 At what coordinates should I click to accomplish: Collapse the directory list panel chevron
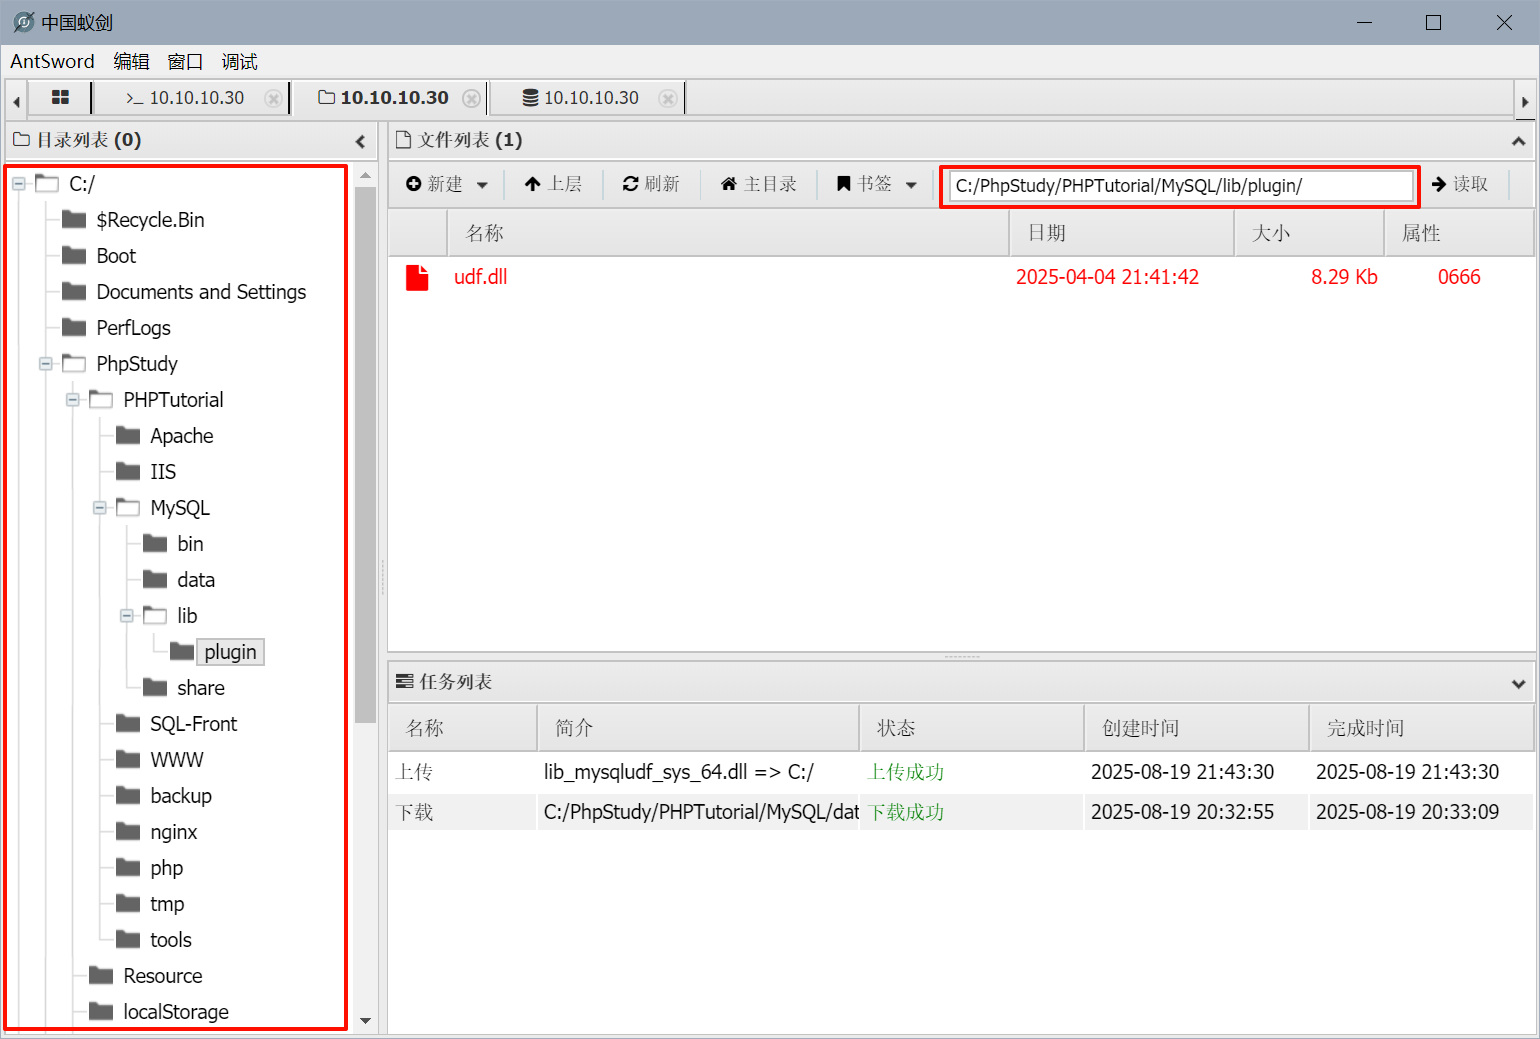tap(360, 141)
